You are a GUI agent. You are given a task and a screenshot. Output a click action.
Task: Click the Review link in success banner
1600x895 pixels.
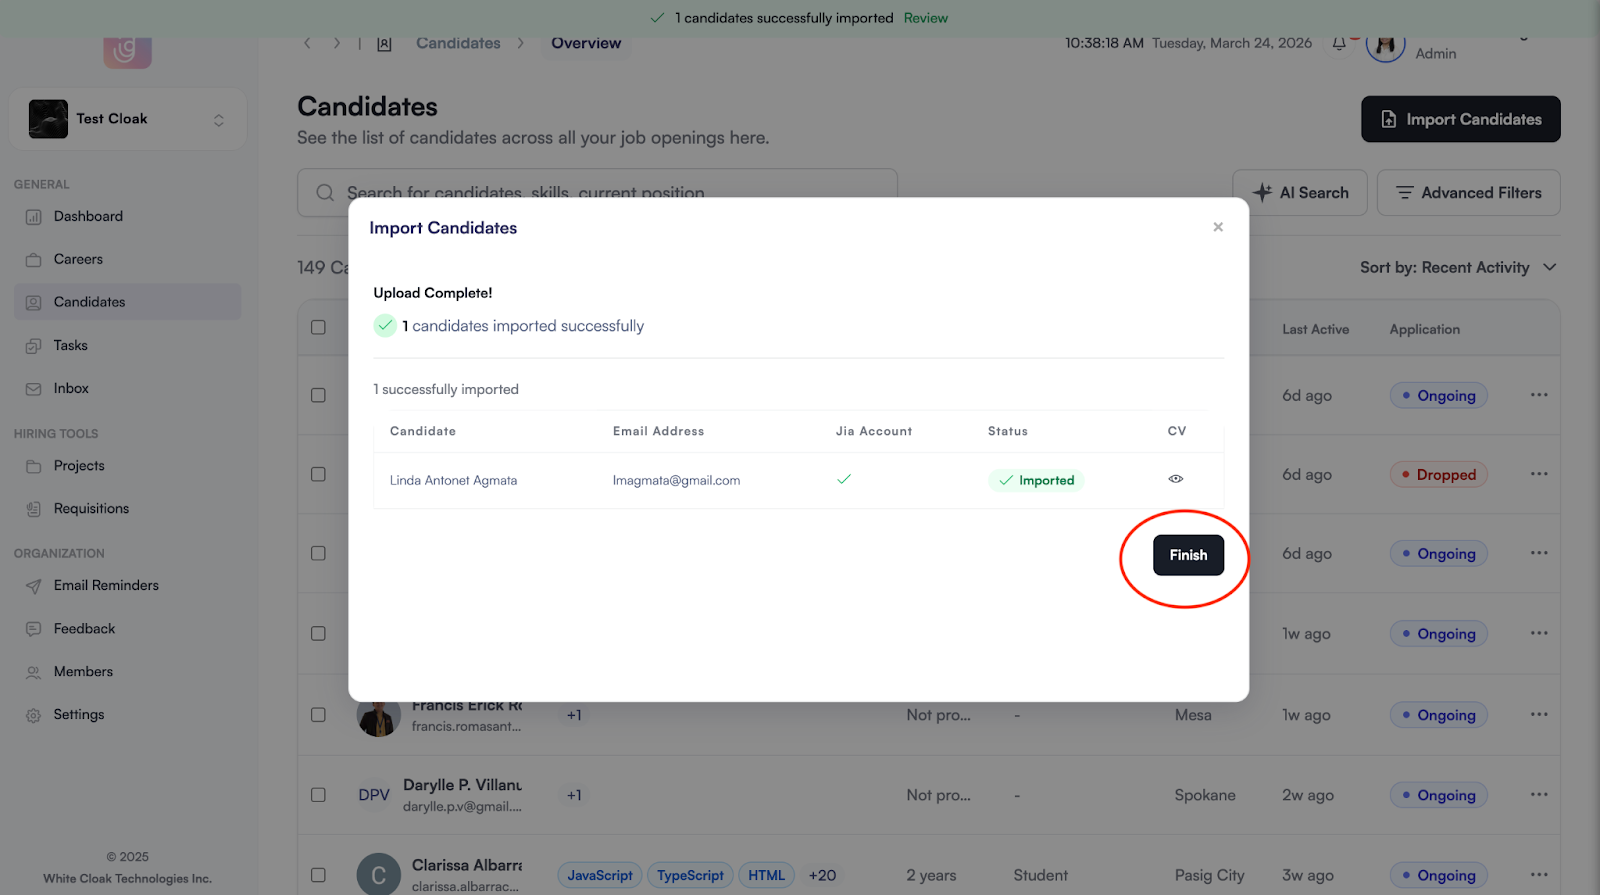925,18
